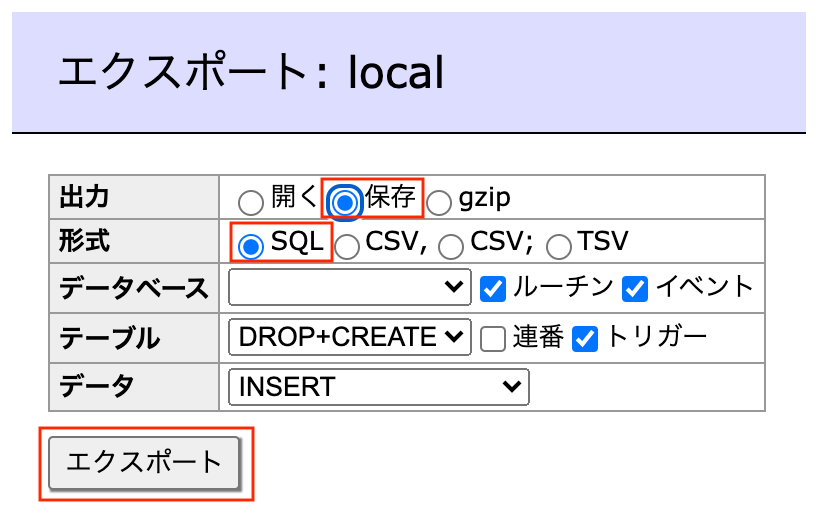Choose gzip output option
Image resolution: width=820 pixels, height=516 pixels.
[439, 202]
